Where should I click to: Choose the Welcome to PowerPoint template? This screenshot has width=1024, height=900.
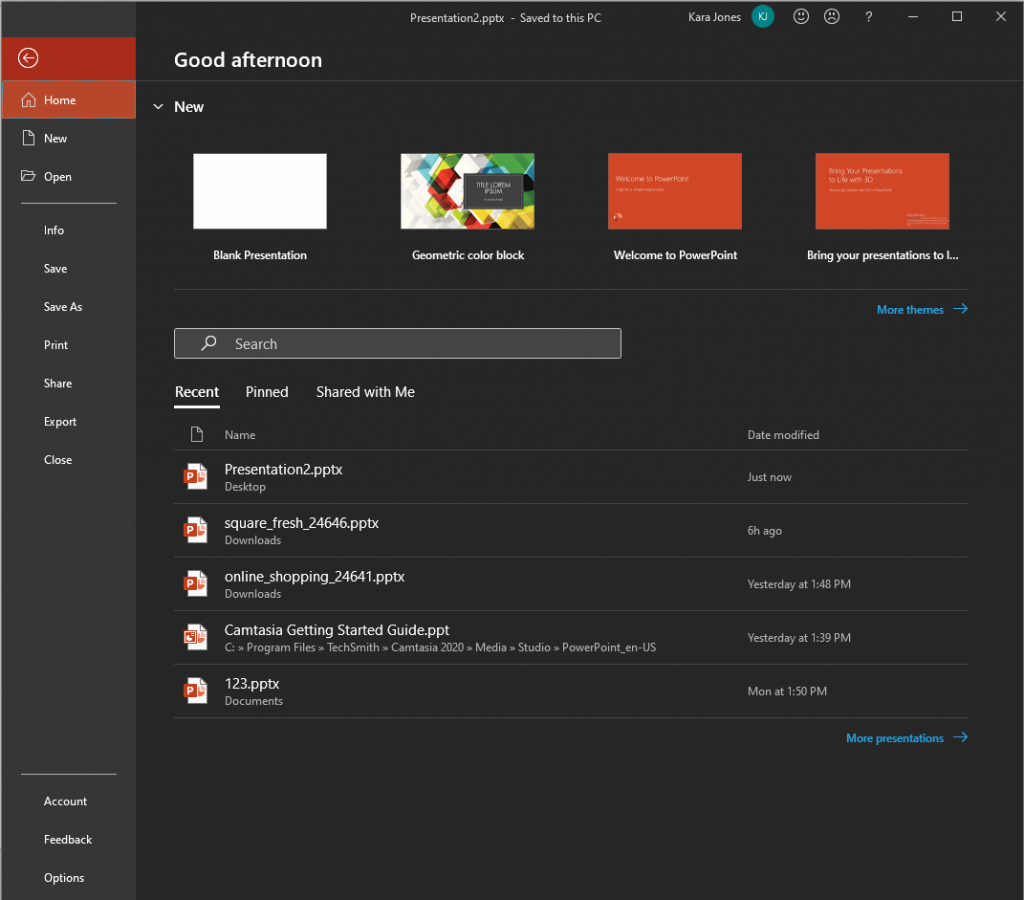[x=675, y=191]
